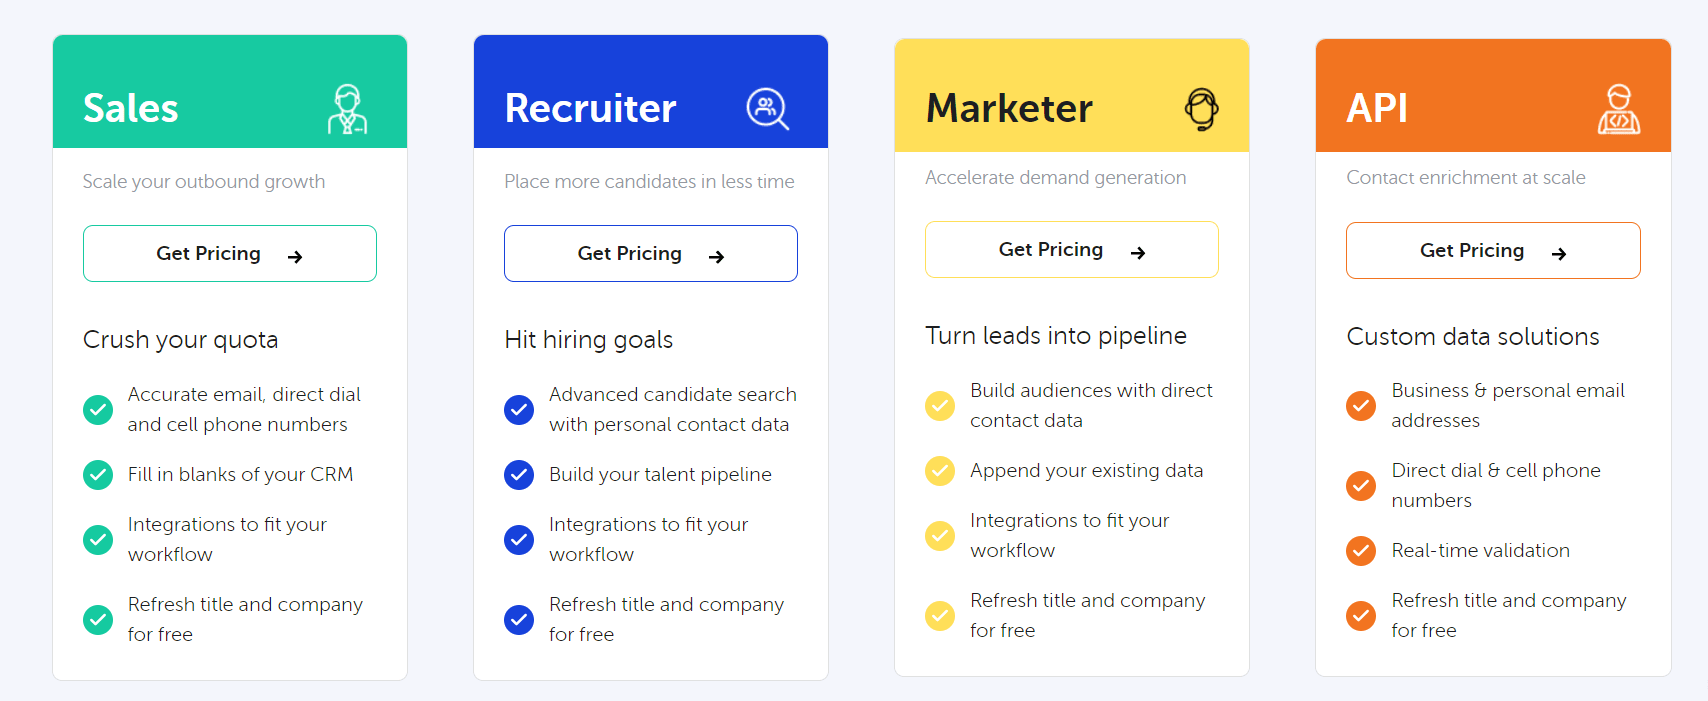Click the arrow inside Sales Get Pricing button
The height and width of the screenshot is (701, 1708).
pyautogui.click(x=295, y=256)
